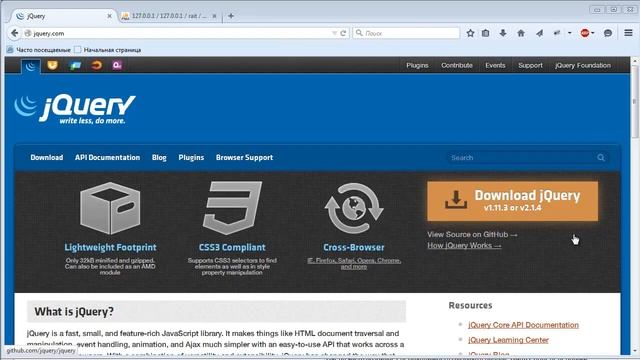
Task: Click the Sizzle orange swirl icon
Action: coord(96,65)
